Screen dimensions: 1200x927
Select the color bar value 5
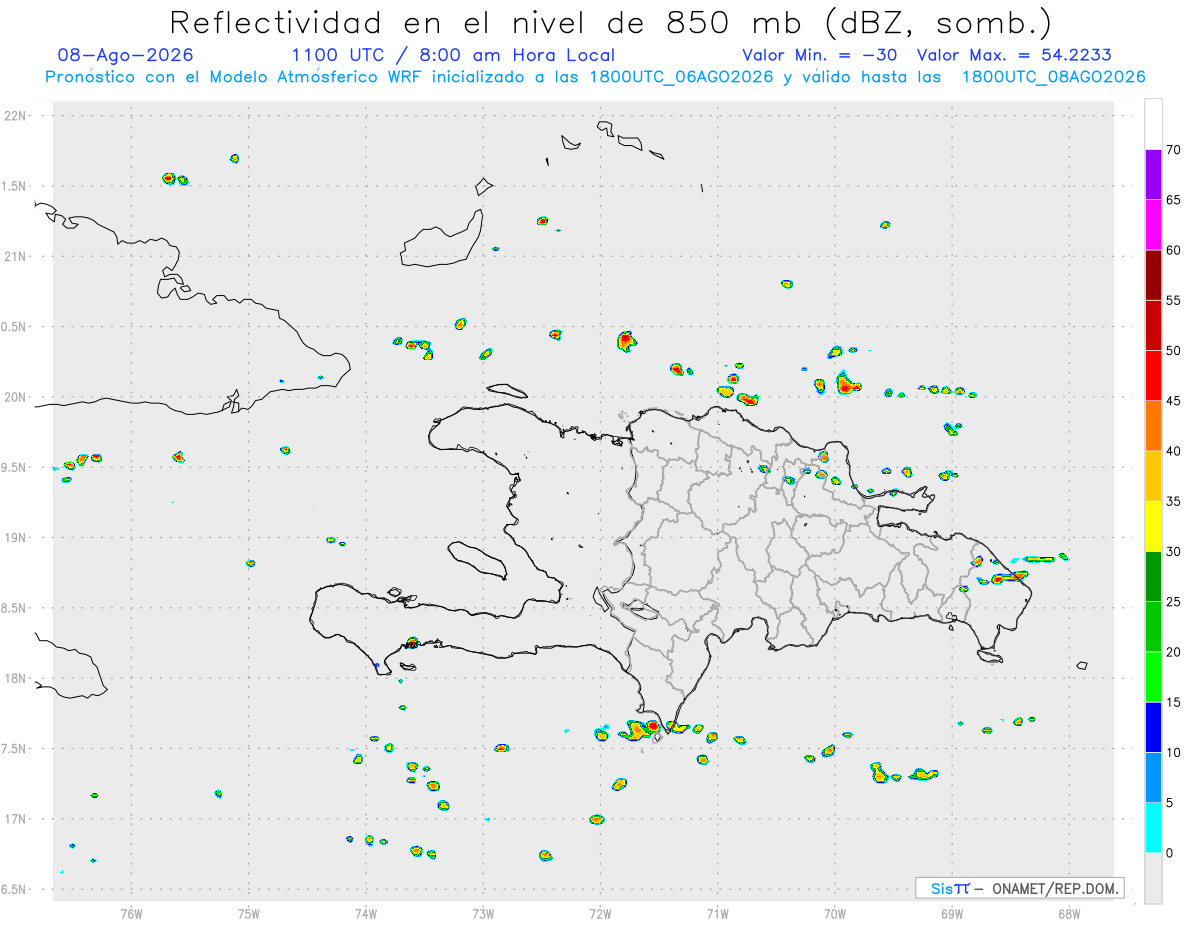click(1170, 803)
